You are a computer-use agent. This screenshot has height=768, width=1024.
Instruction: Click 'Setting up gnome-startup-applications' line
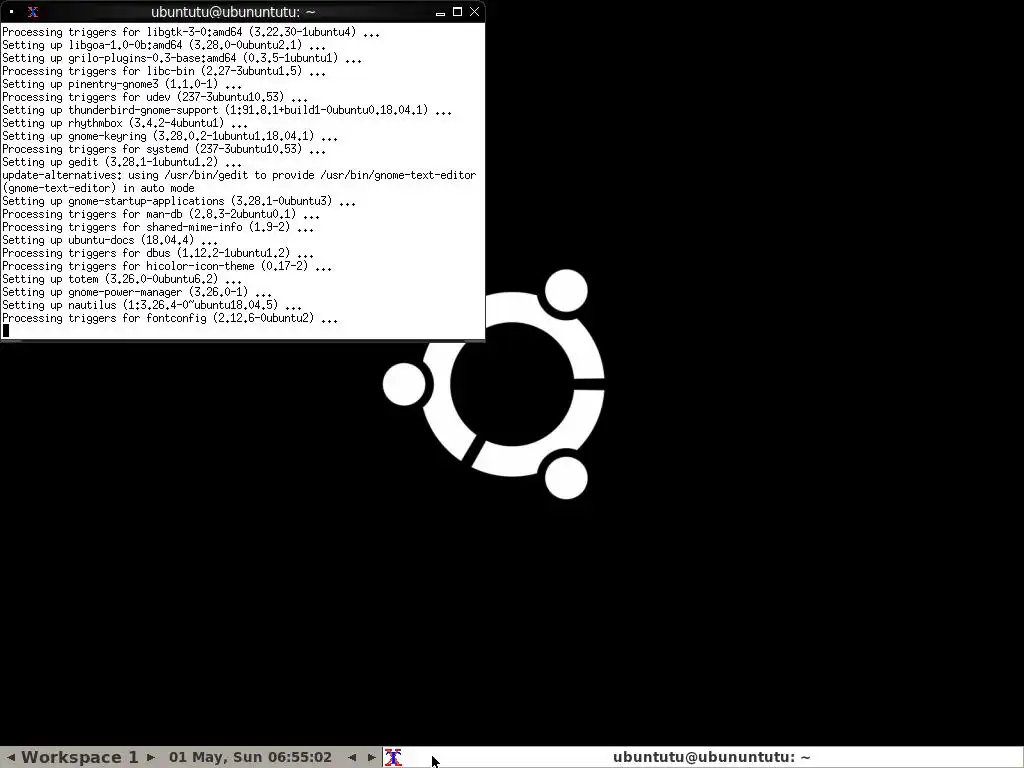click(x=179, y=200)
